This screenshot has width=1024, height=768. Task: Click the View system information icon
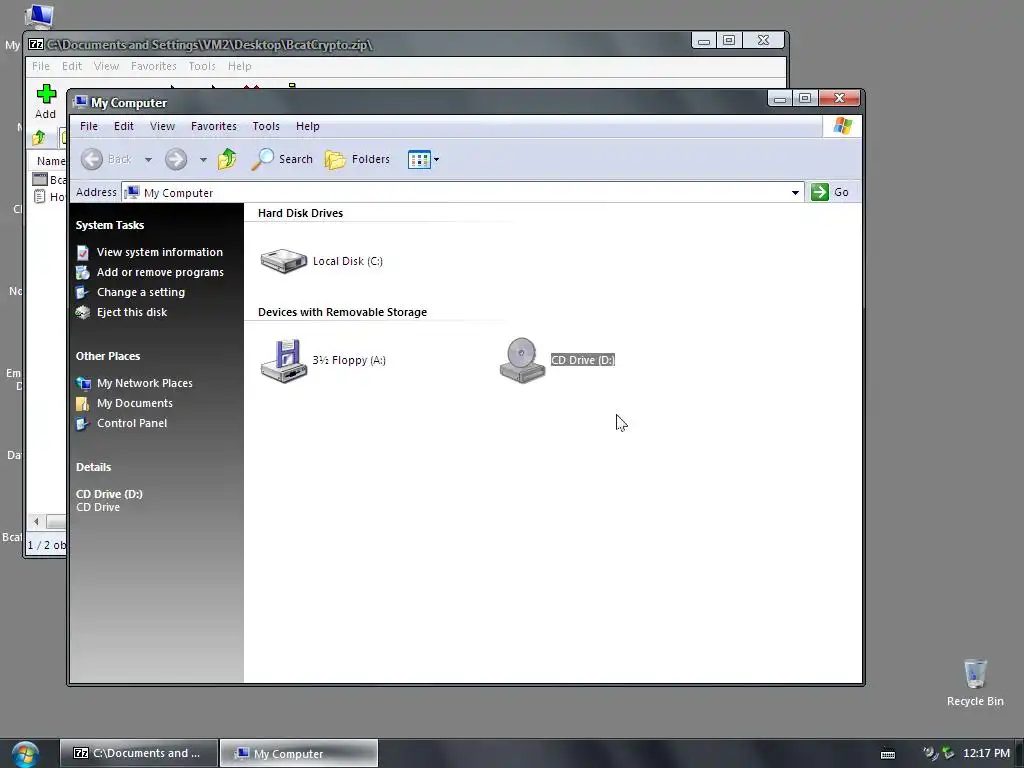tap(82, 252)
